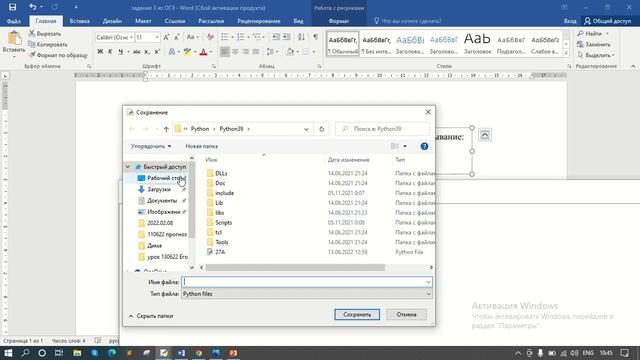
Task: Click increase font size icon
Action: [166, 37]
